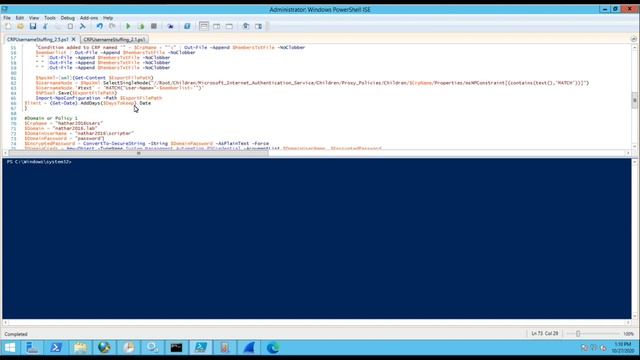Save the script with the floppy disk icon
Viewport: 640px width, 360px height.
(33, 26)
